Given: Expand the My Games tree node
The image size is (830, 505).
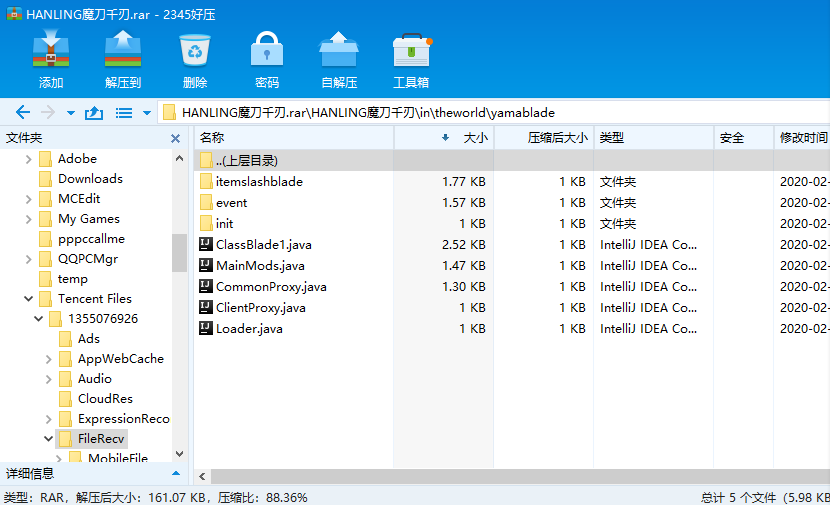Looking at the screenshot, I should tap(29, 219).
